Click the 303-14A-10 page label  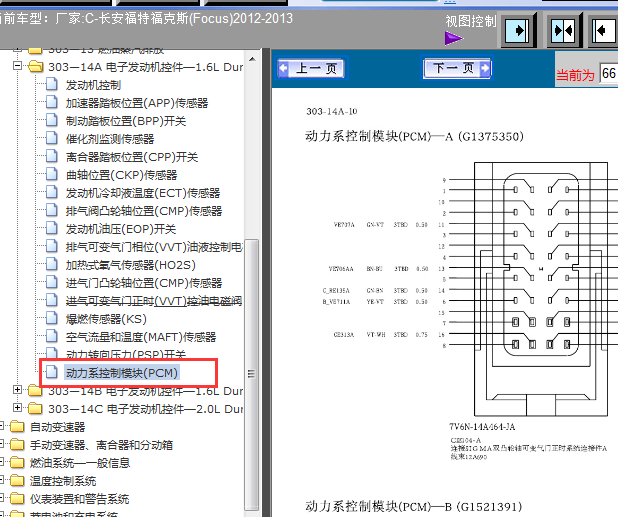tap(332, 112)
